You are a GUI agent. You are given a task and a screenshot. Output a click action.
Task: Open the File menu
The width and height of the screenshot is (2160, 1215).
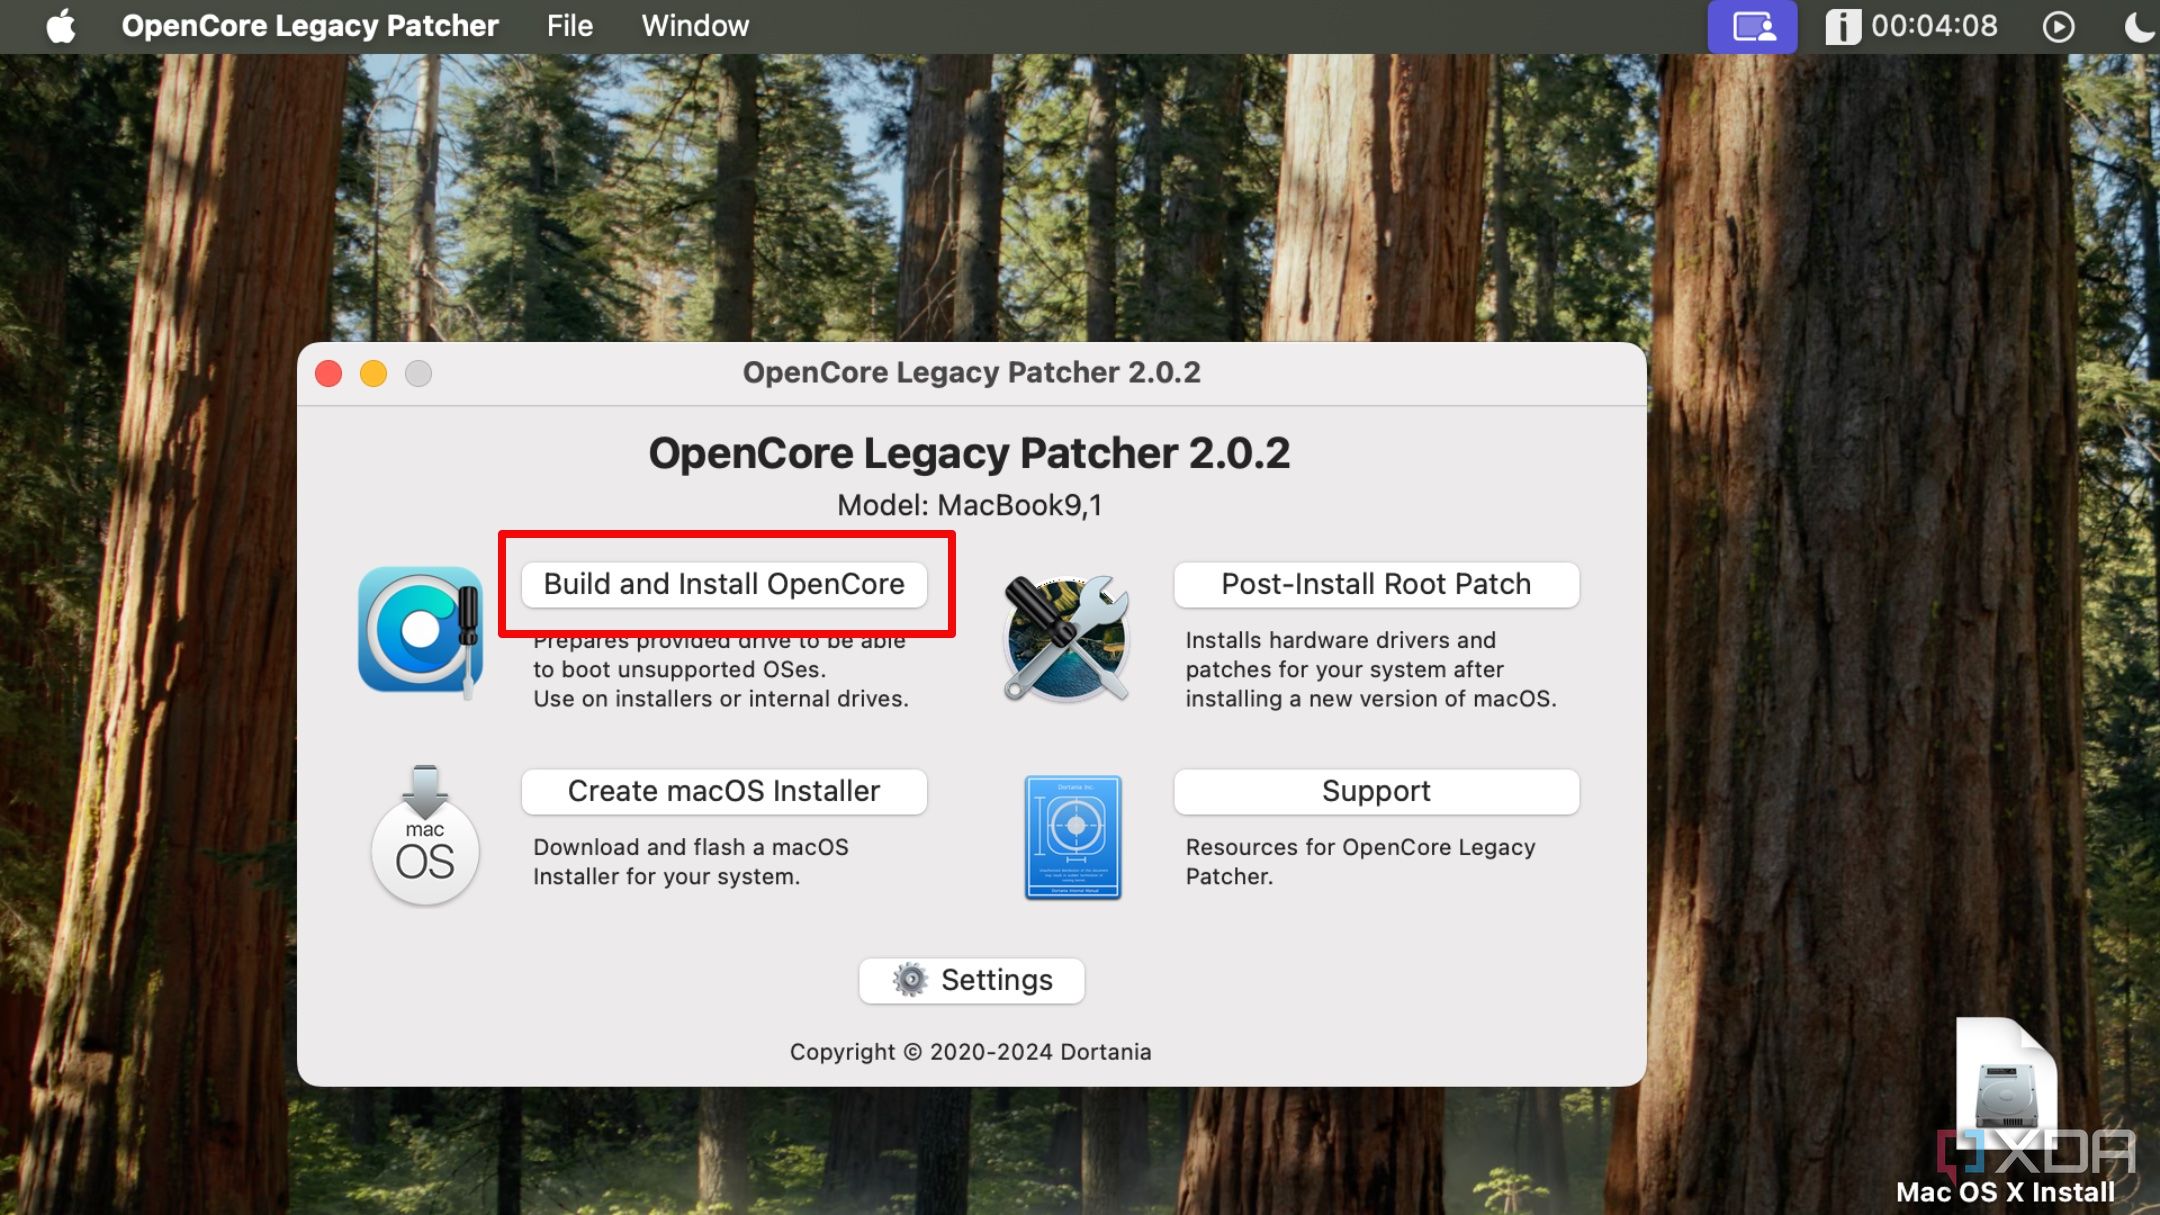click(x=571, y=27)
